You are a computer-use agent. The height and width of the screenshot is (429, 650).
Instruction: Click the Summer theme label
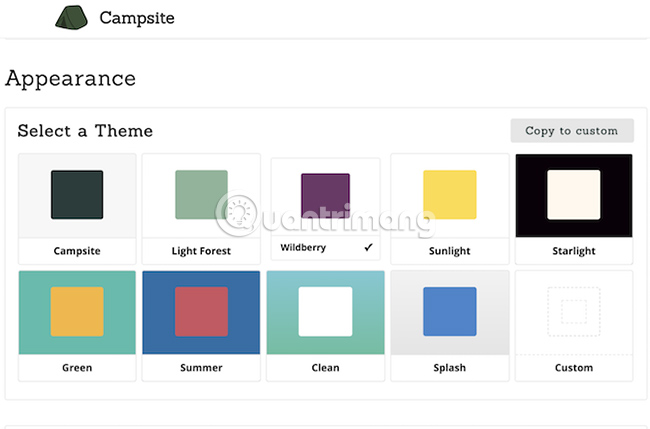pyautogui.click(x=201, y=368)
